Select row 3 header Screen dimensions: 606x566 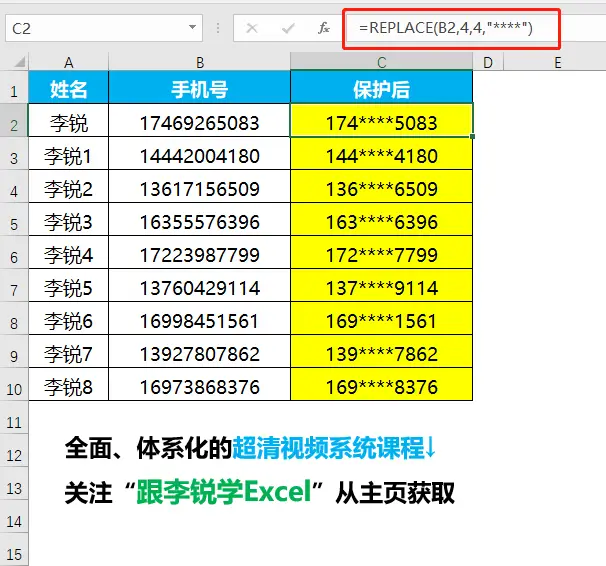[x=14, y=153]
